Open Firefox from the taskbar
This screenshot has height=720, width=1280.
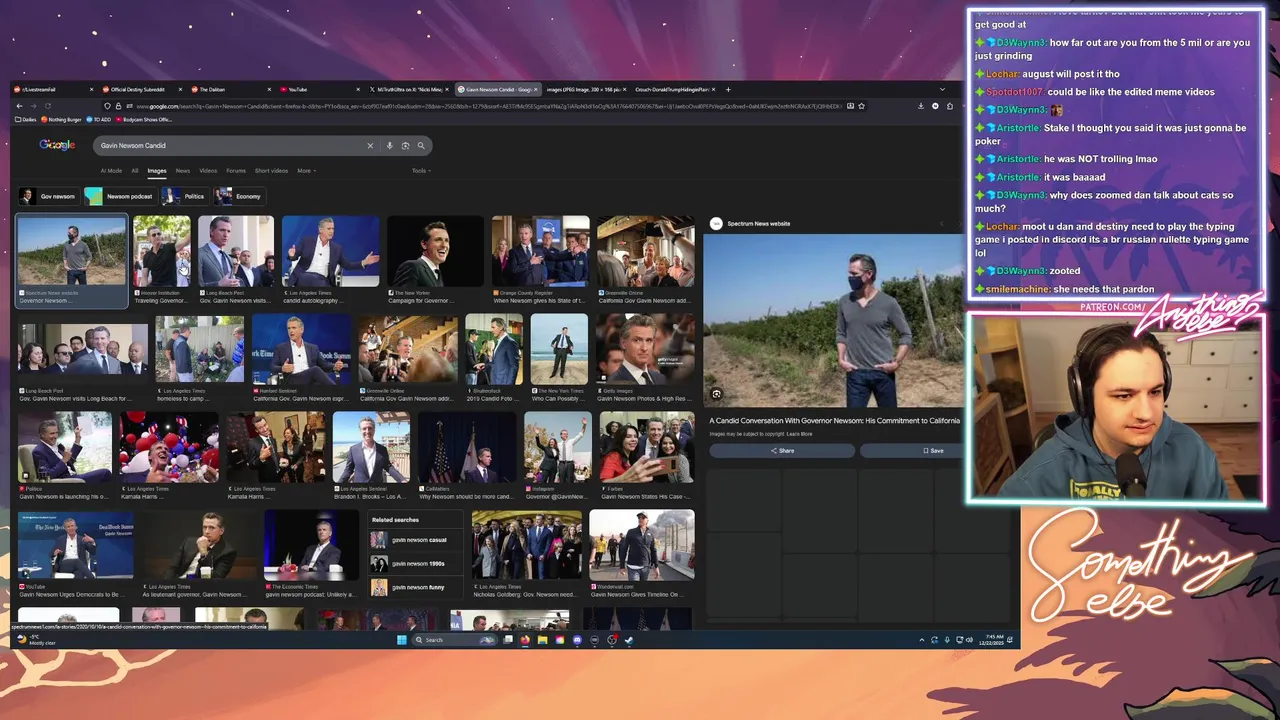tap(525, 640)
